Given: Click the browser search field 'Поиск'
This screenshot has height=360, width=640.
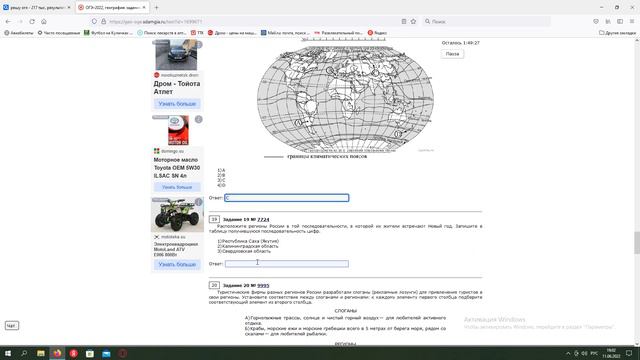Looking at the screenshot, I should point(486,21).
